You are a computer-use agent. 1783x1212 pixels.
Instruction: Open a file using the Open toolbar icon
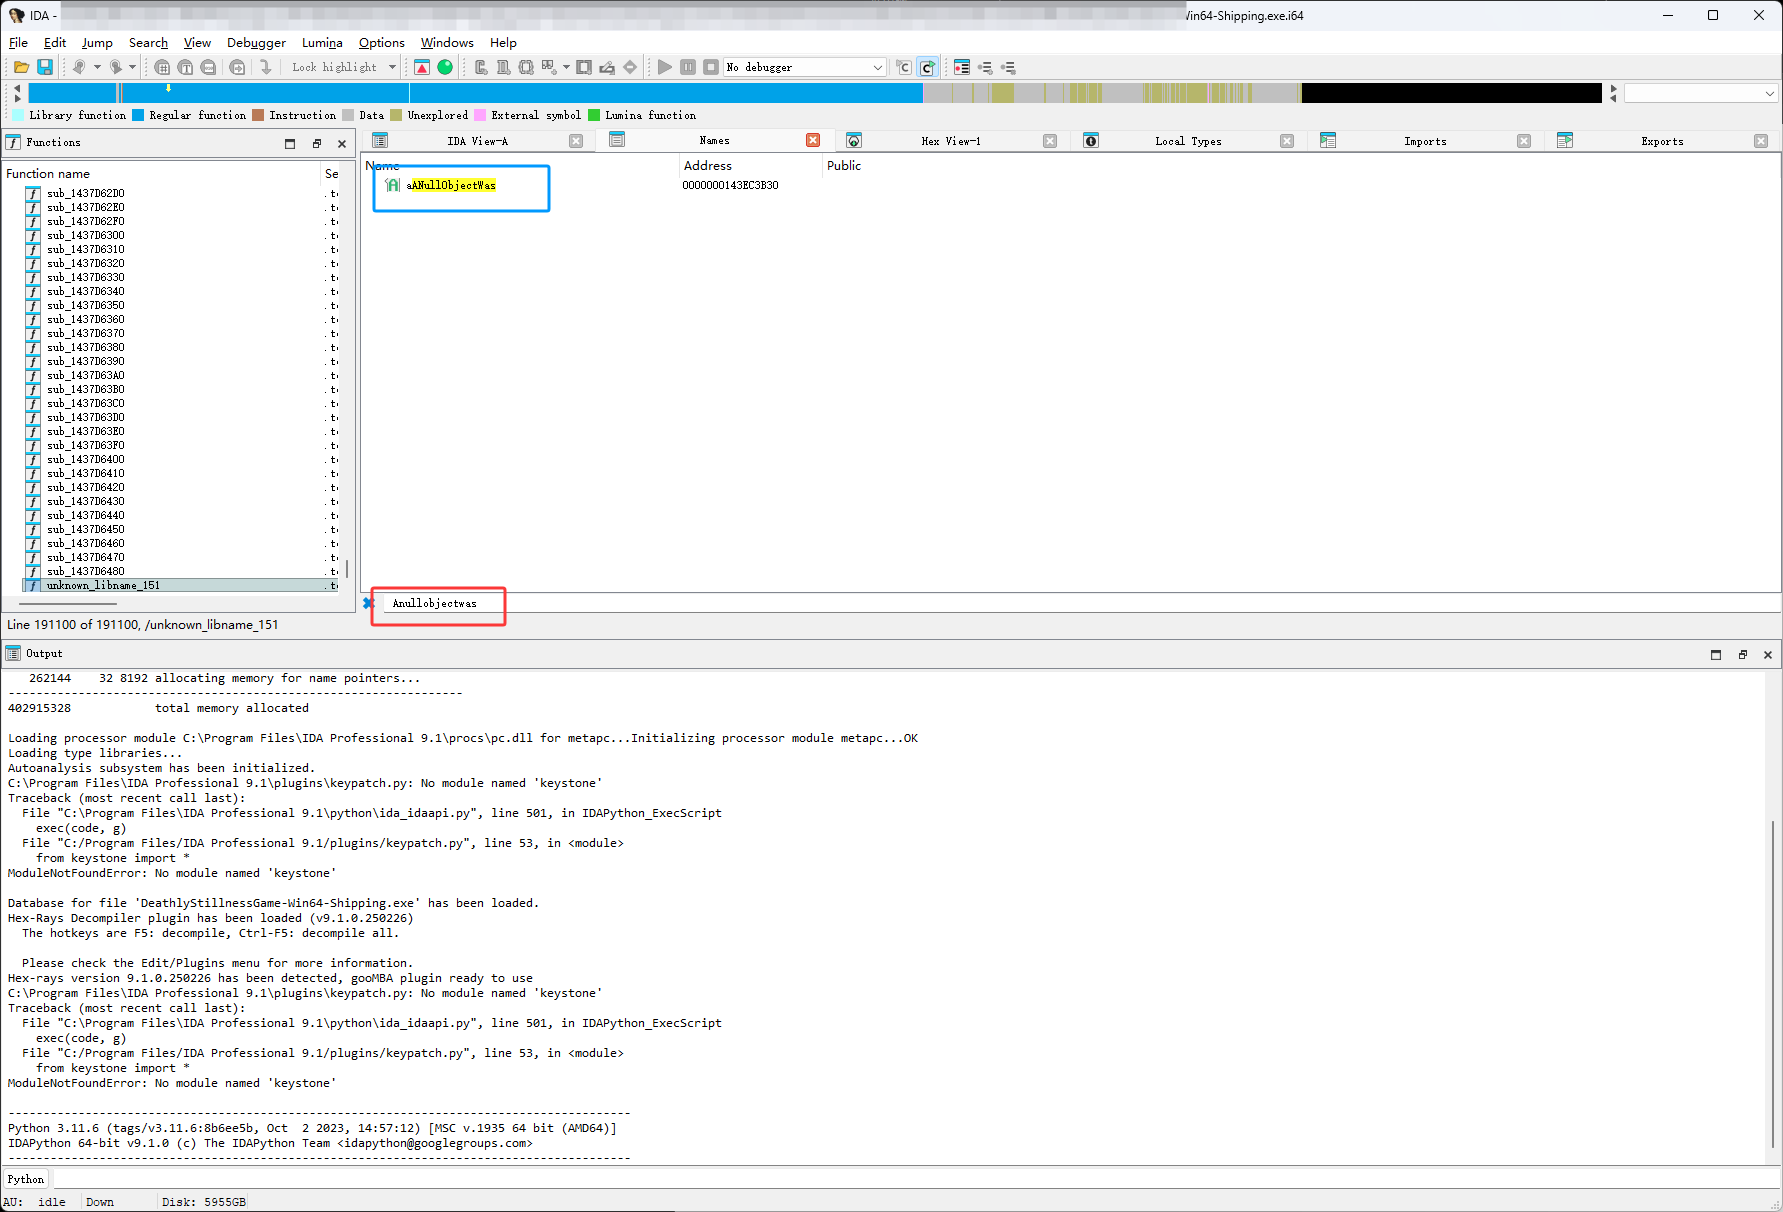(21, 66)
